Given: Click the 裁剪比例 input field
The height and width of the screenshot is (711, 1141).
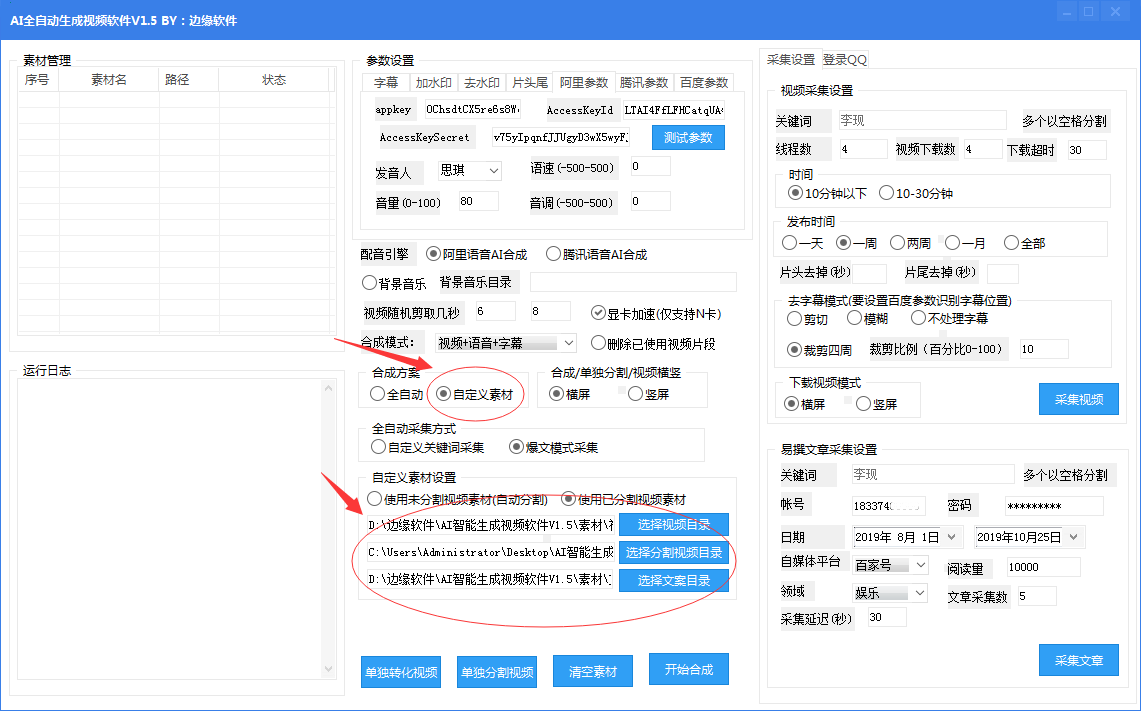Looking at the screenshot, I should (1043, 349).
